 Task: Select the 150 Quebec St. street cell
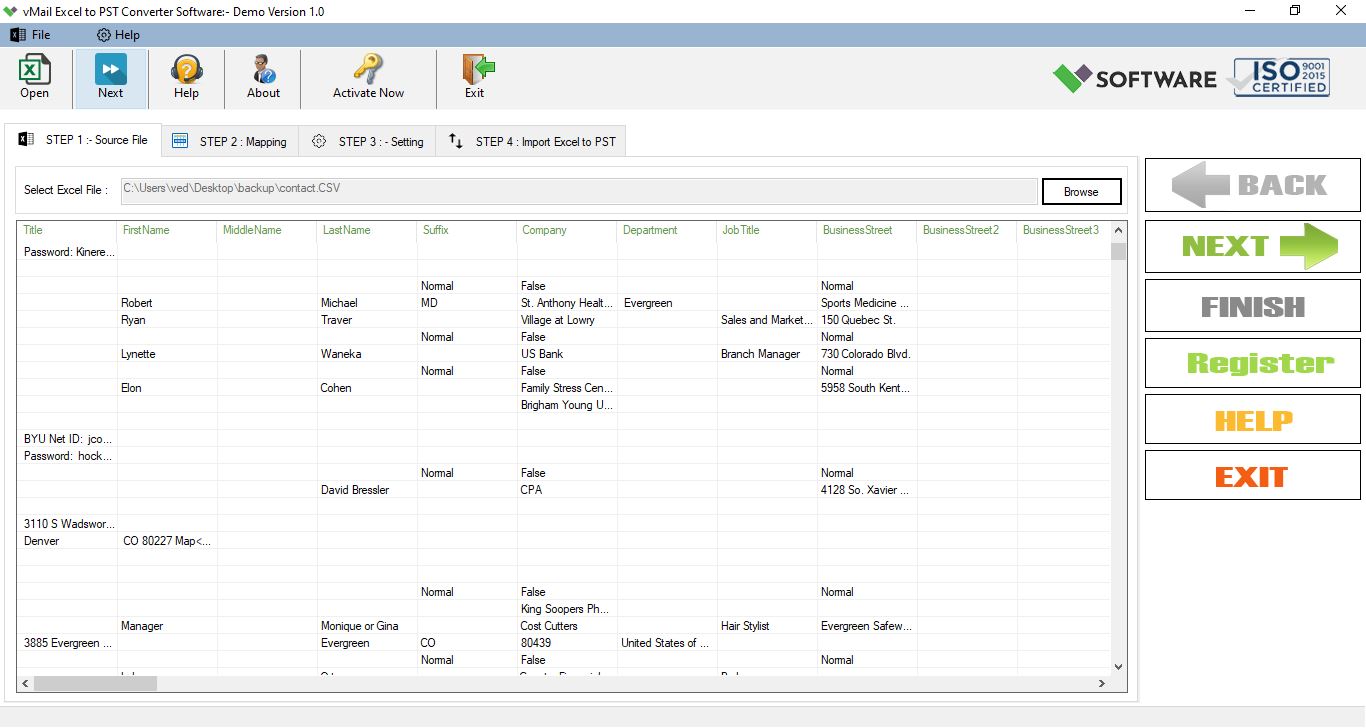pyautogui.click(x=867, y=320)
